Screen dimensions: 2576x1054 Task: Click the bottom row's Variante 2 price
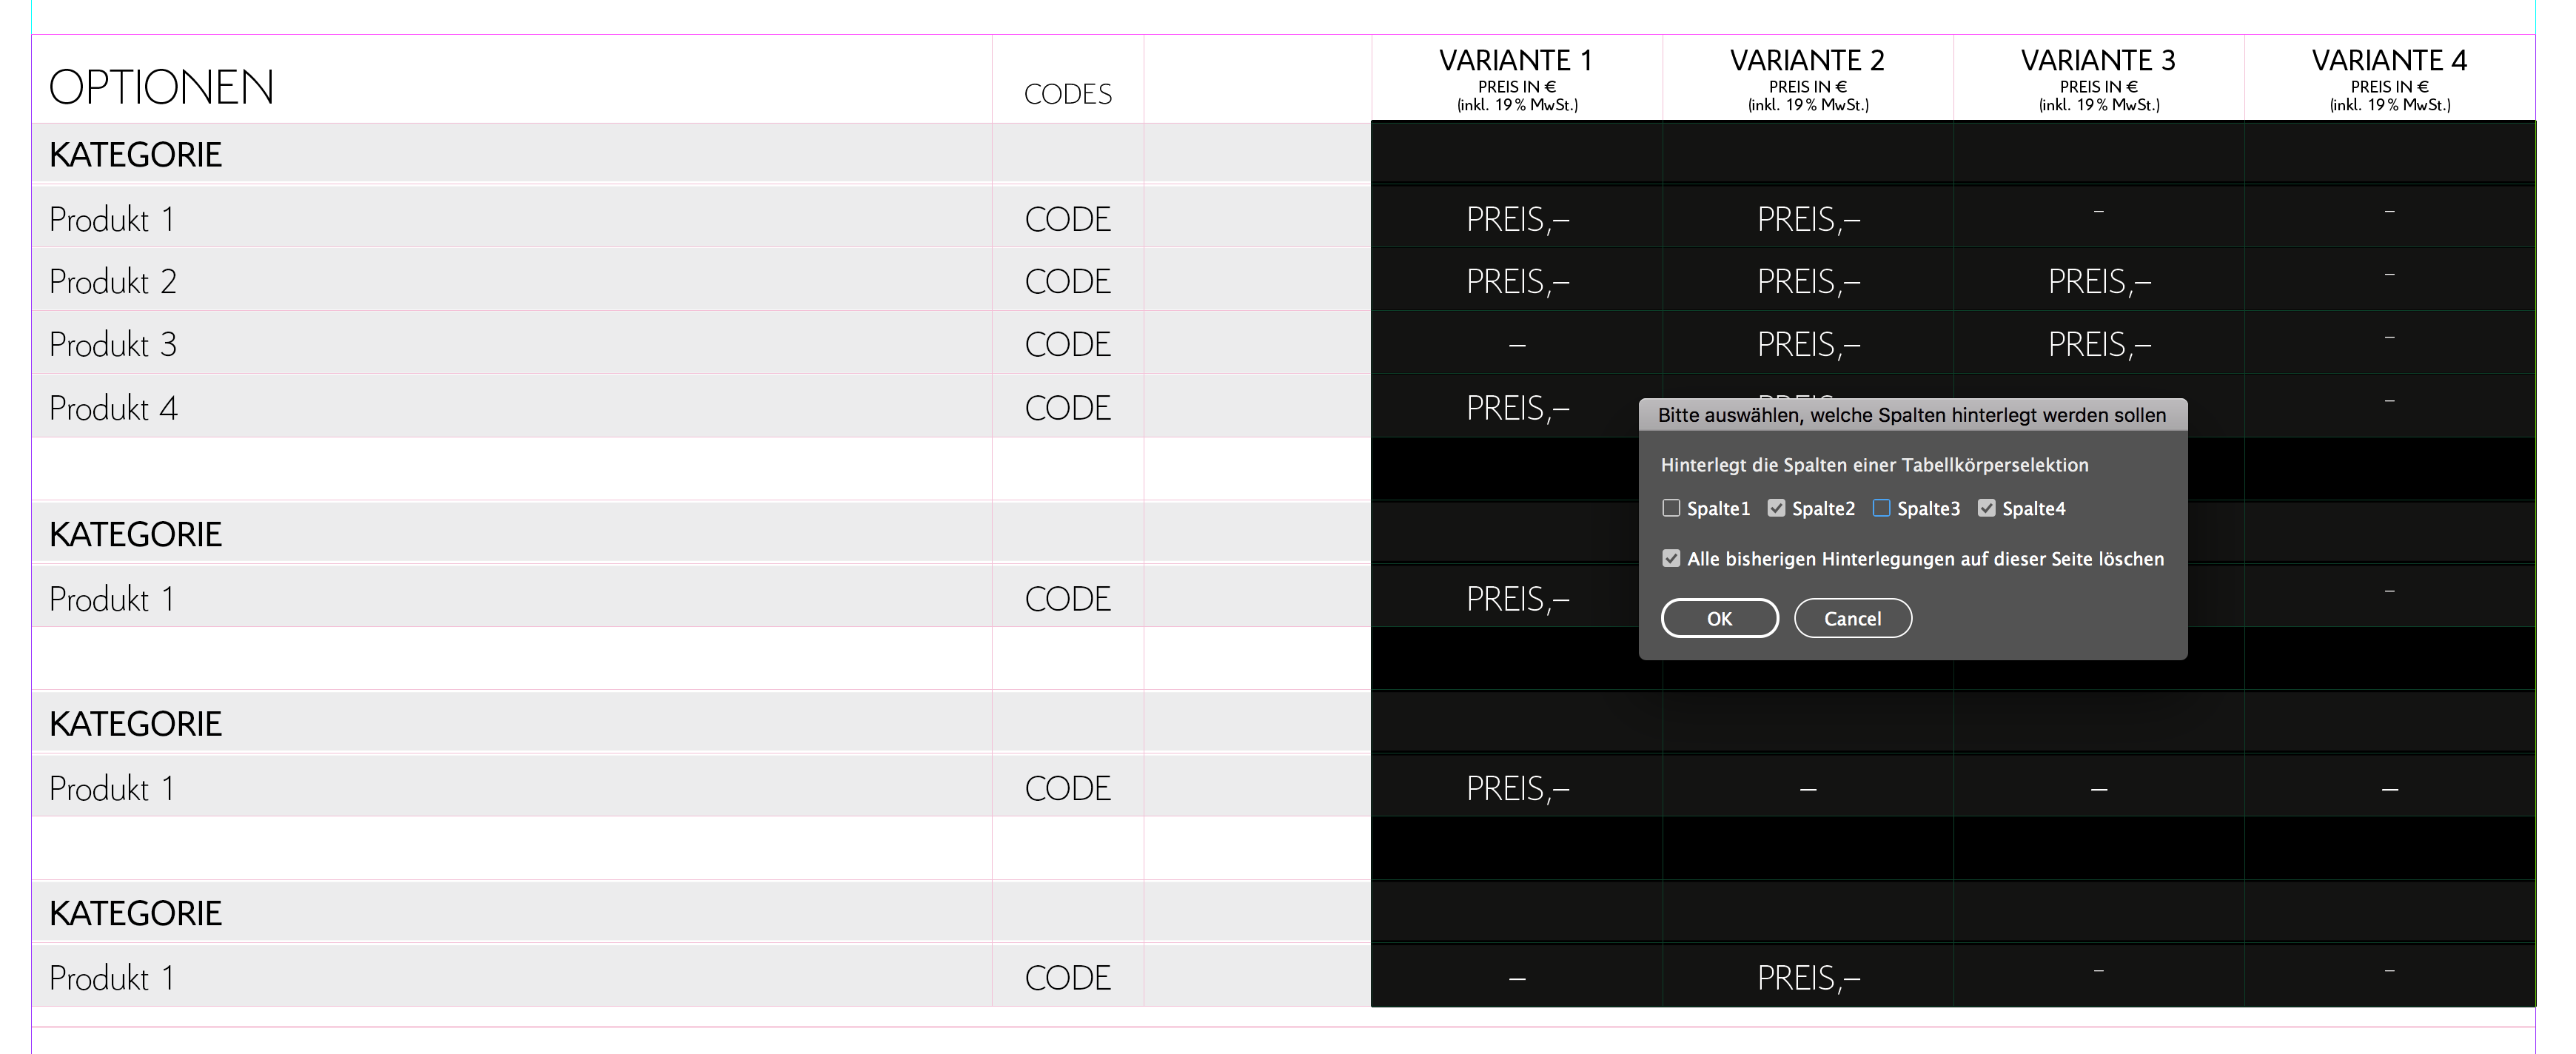point(1808,977)
